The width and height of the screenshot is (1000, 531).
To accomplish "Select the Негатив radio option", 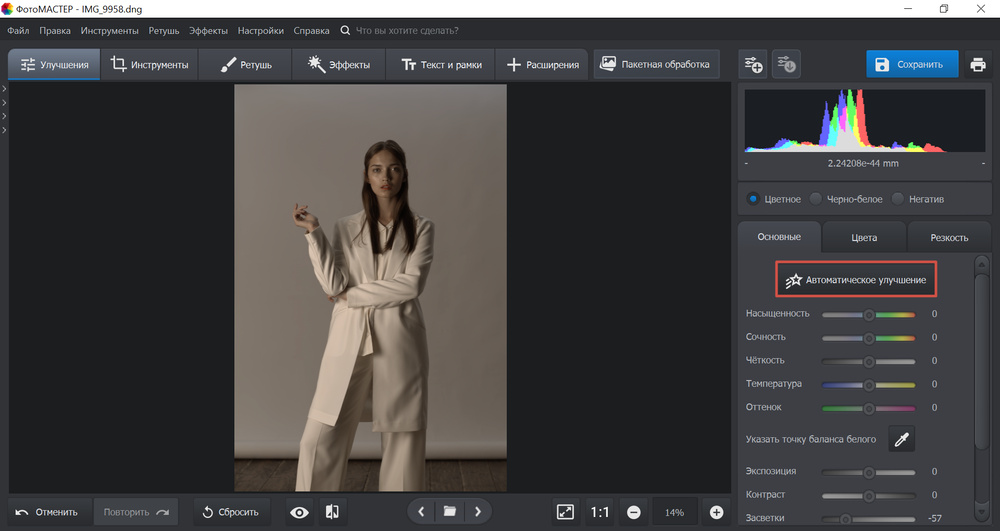I will [x=898, y=199].
